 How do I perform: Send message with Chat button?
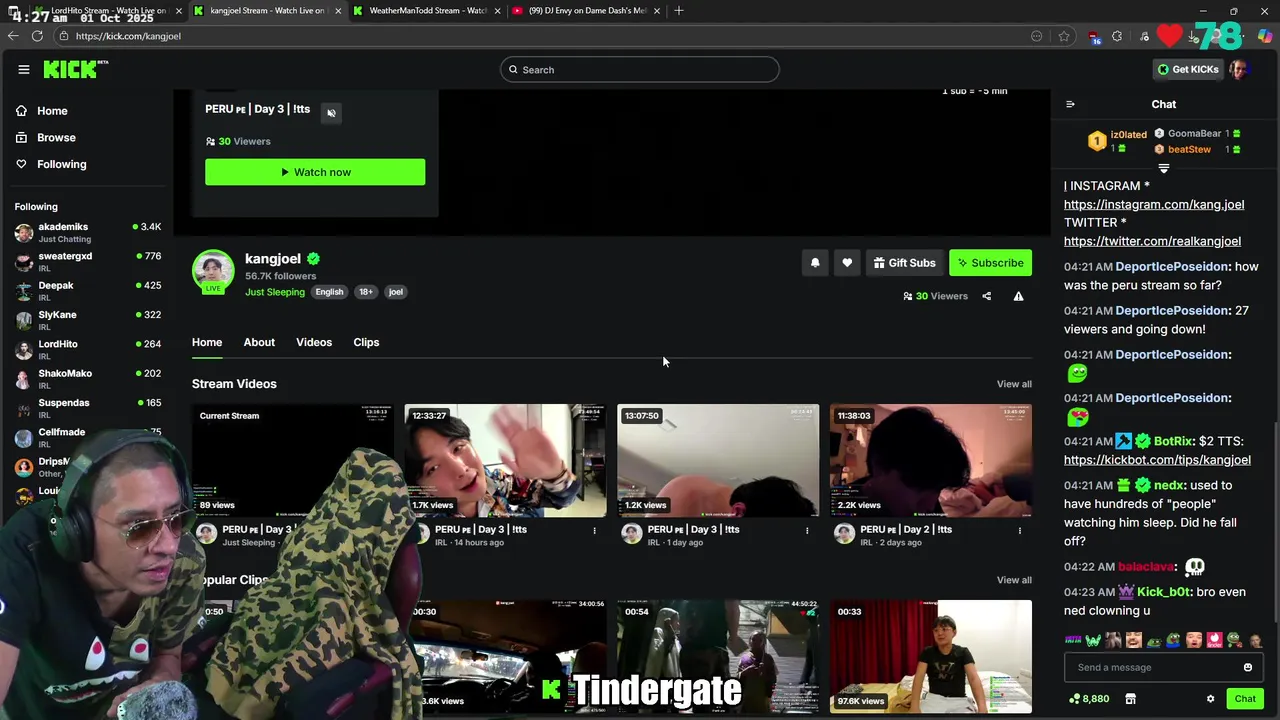(1245, 699)
